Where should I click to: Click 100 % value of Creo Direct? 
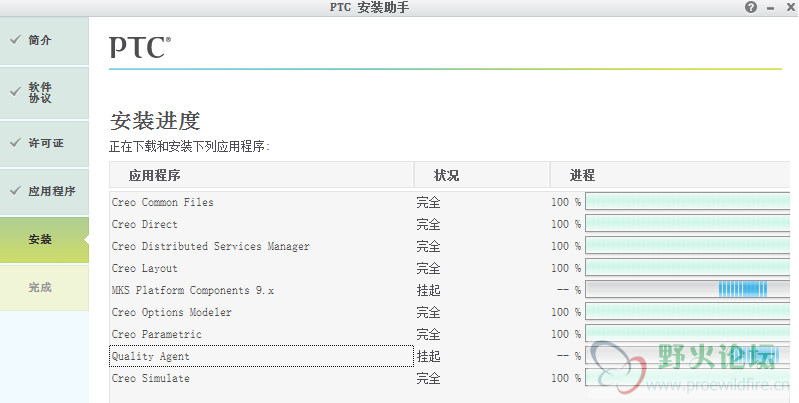point(566,224)
